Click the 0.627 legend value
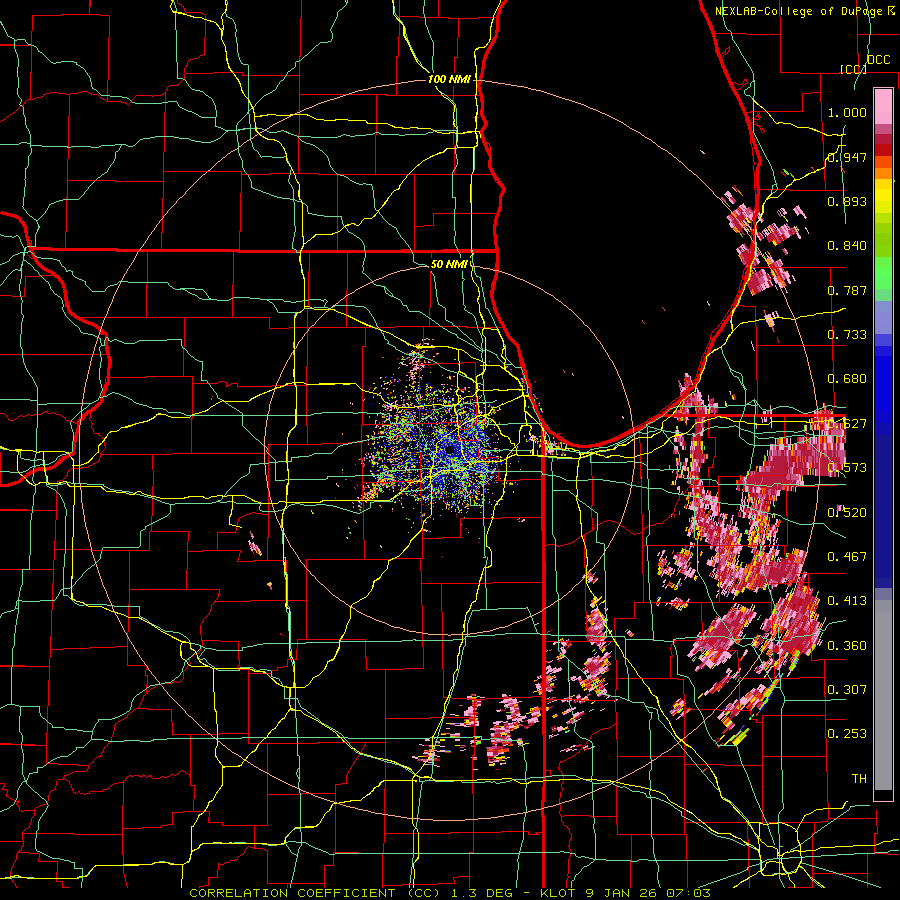Screen dimensions: 900x900 847,424
